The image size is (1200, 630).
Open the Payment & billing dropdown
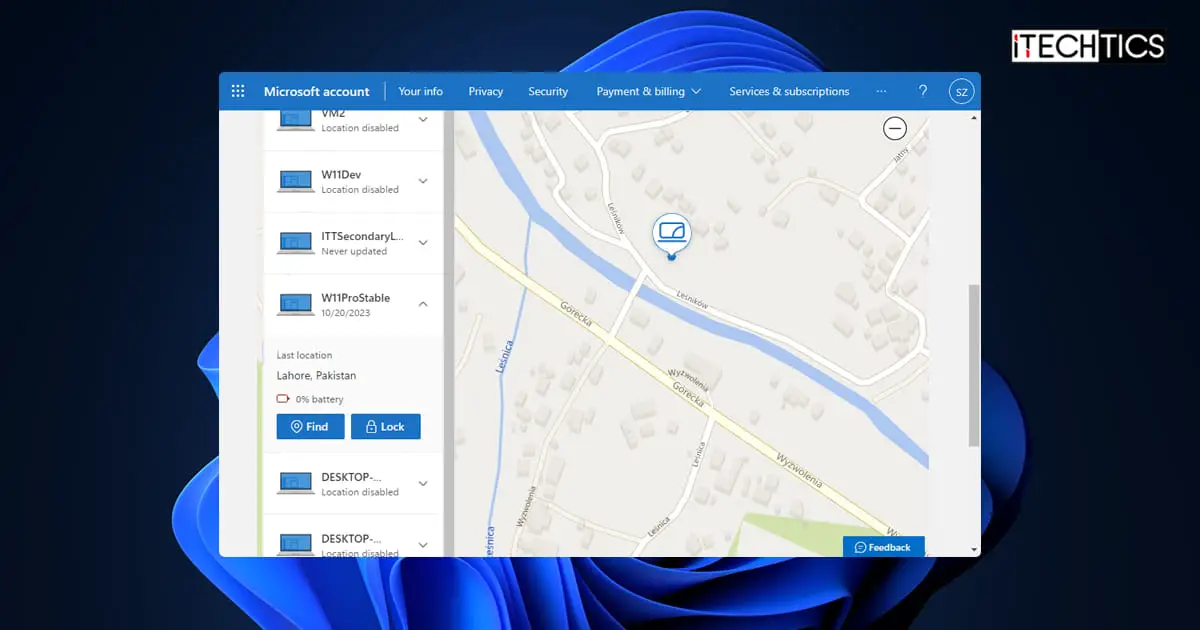coord(649,91)
